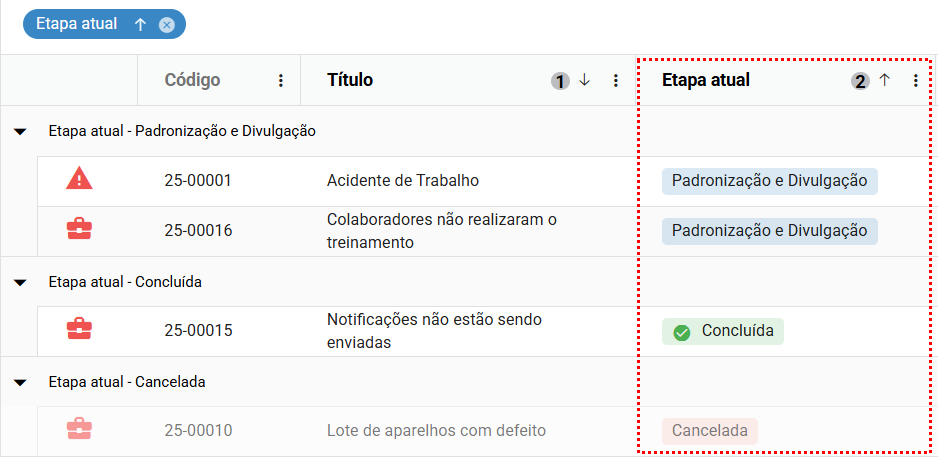Collapse the Padronização e Divulgação group
Screen dimensions: 938x457
20,131
